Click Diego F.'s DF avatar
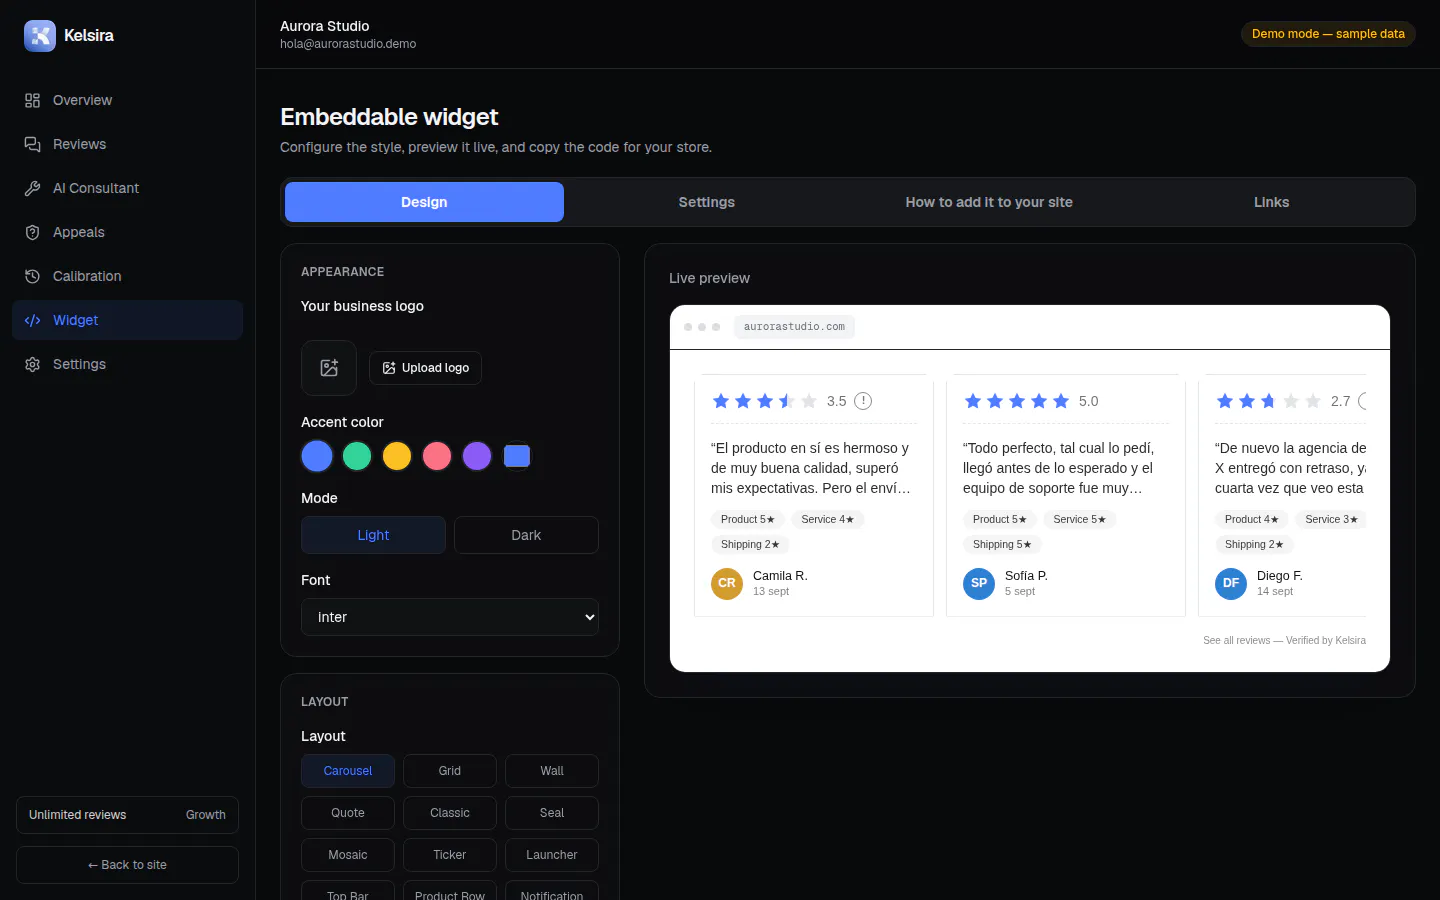The image size is (1440, 900). pyautogui.click(x=1231, y=583)
